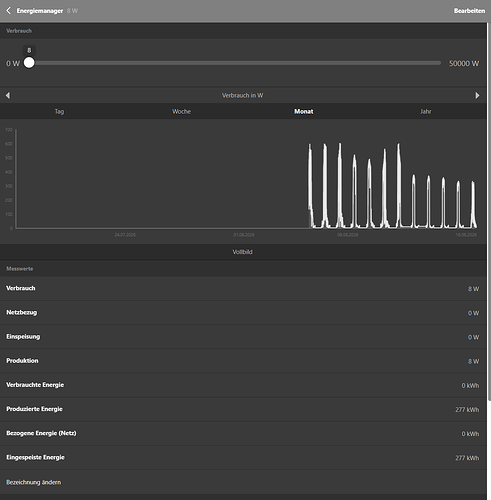Click the Verbrauch slider handle
491x500 pixels.
[29, 63]
